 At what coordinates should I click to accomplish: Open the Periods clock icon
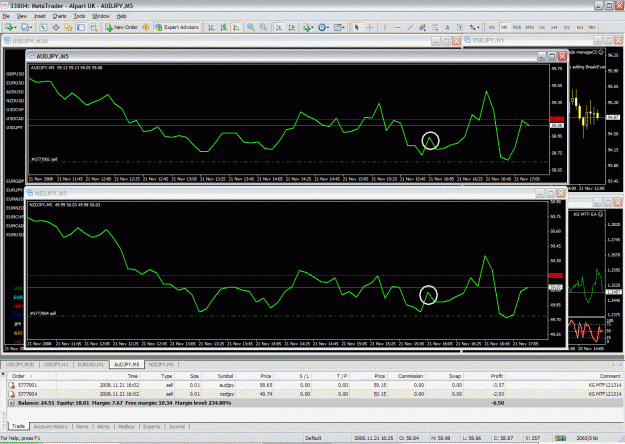(321, 27)
